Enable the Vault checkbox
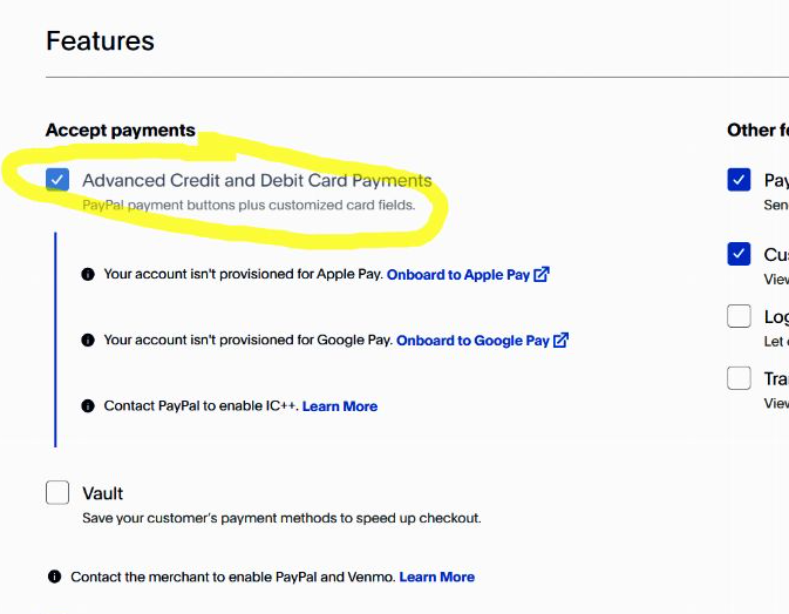 pos(57,492)
